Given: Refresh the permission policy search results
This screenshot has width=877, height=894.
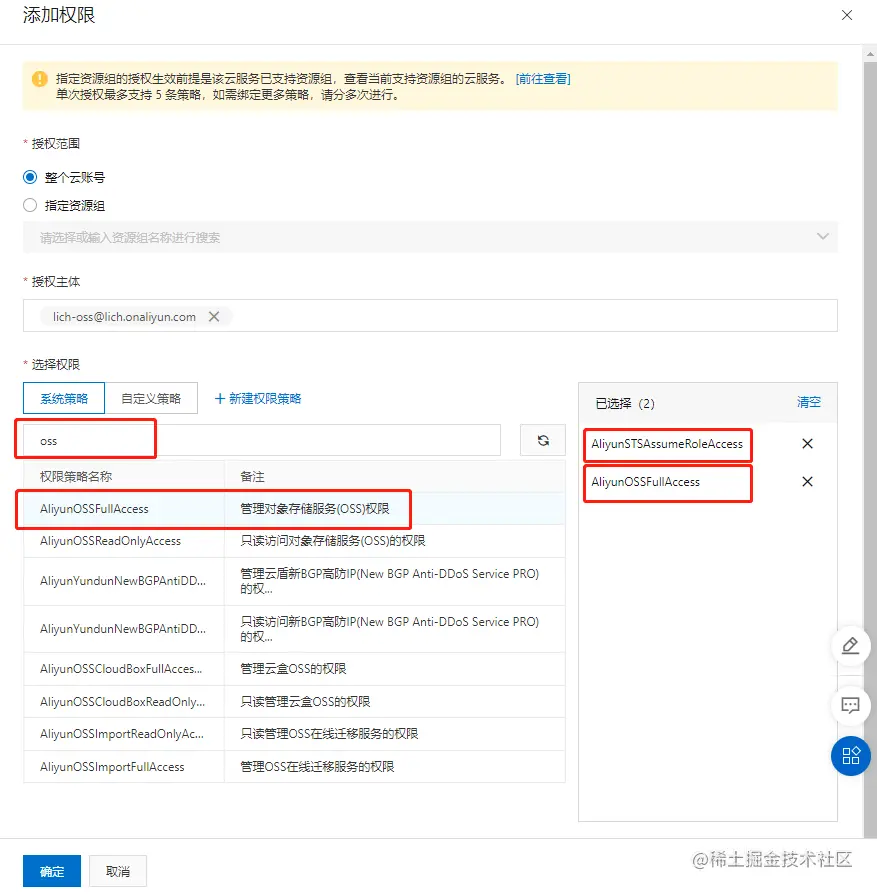Looking at the screenshot, I should tap(542, 440).
